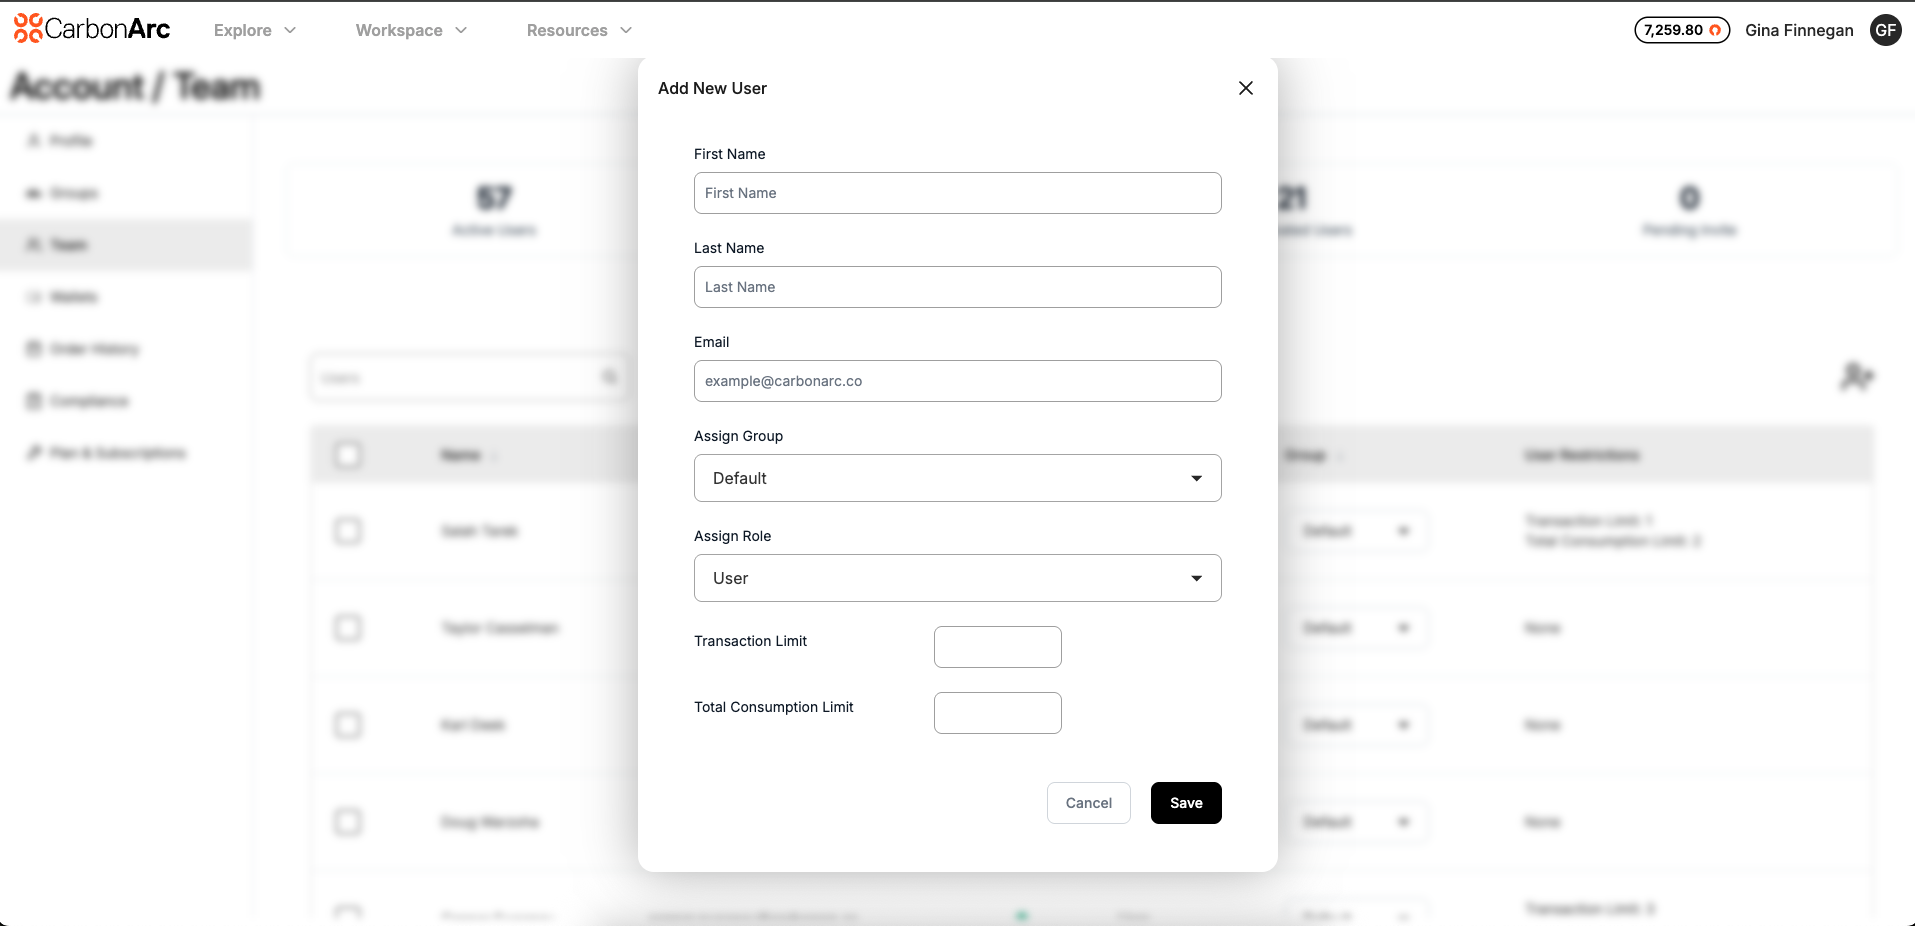Expand the Explore menu
The image size is (1915, 926).
point(254,30)
